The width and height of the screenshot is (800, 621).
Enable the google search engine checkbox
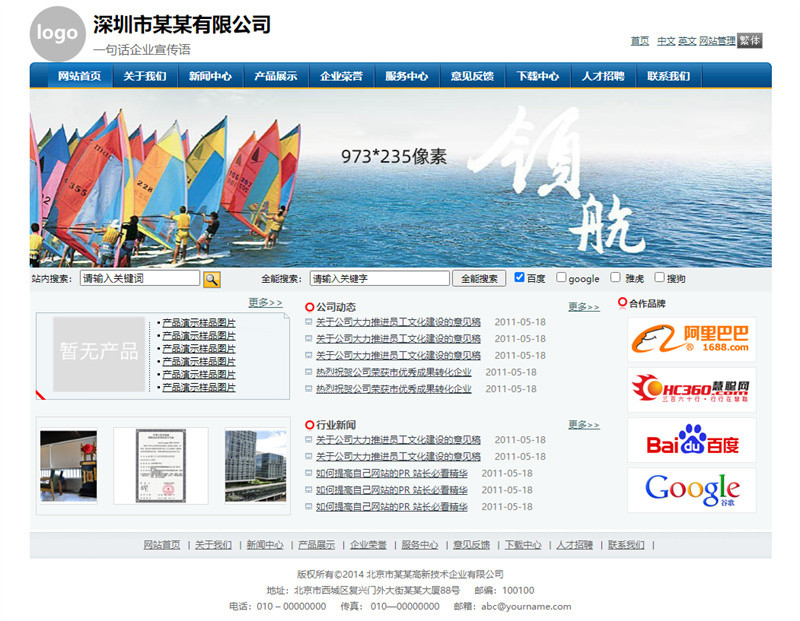click(x=561, y=277)
